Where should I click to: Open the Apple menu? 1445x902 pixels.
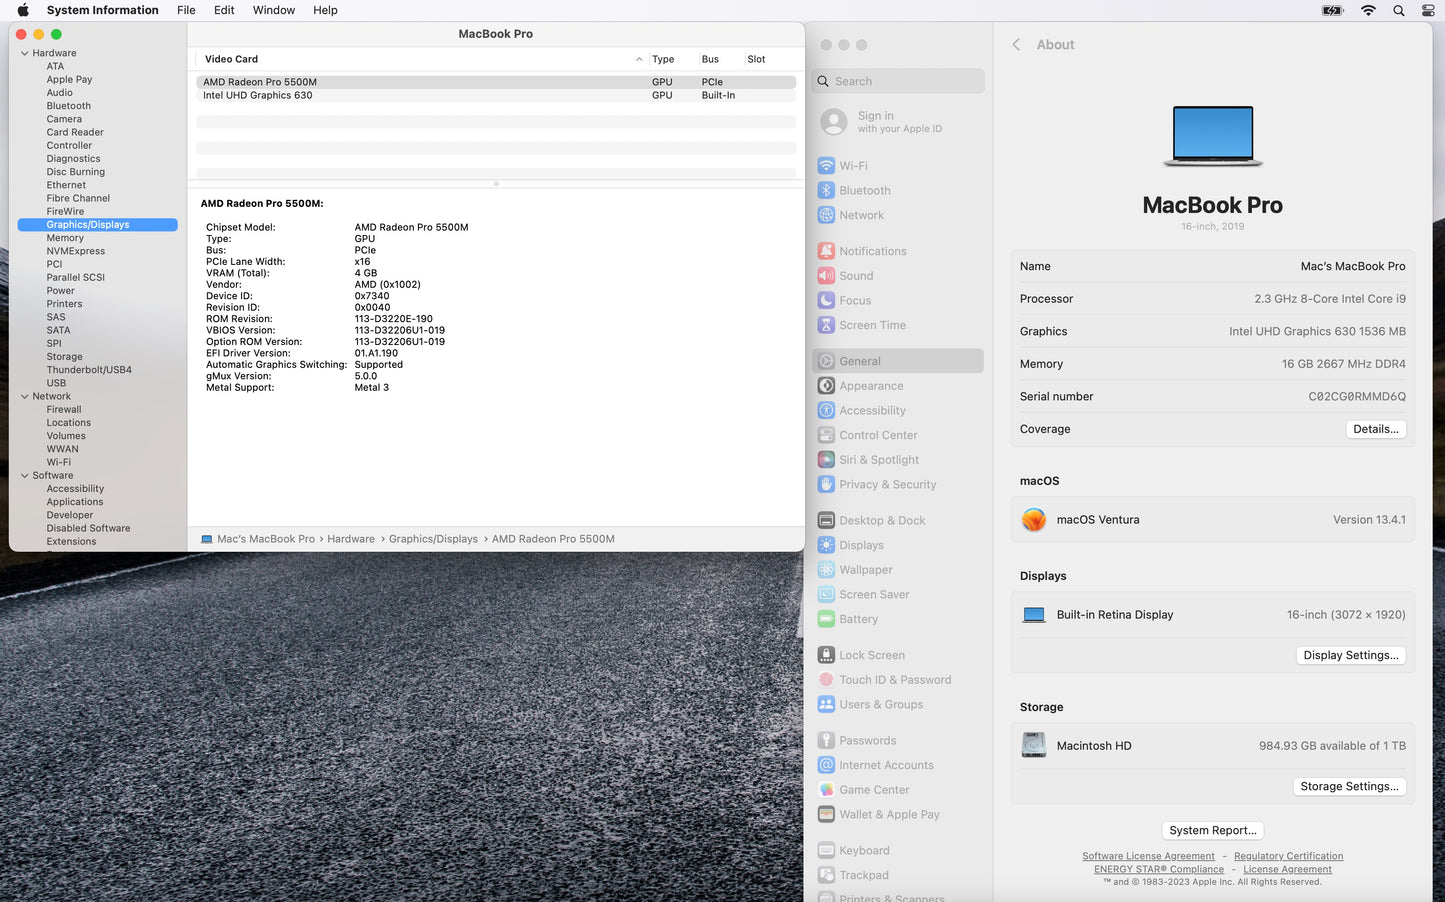point(23,10)
